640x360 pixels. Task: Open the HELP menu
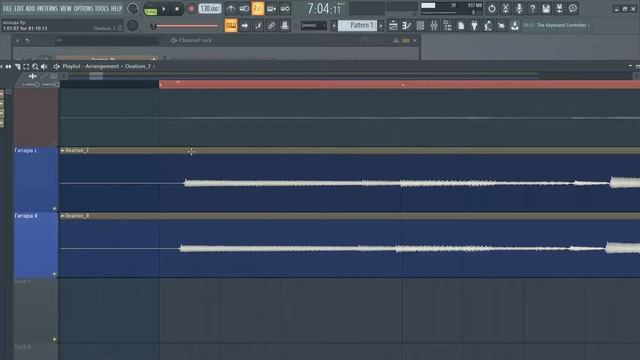click(x=116, y=8)
